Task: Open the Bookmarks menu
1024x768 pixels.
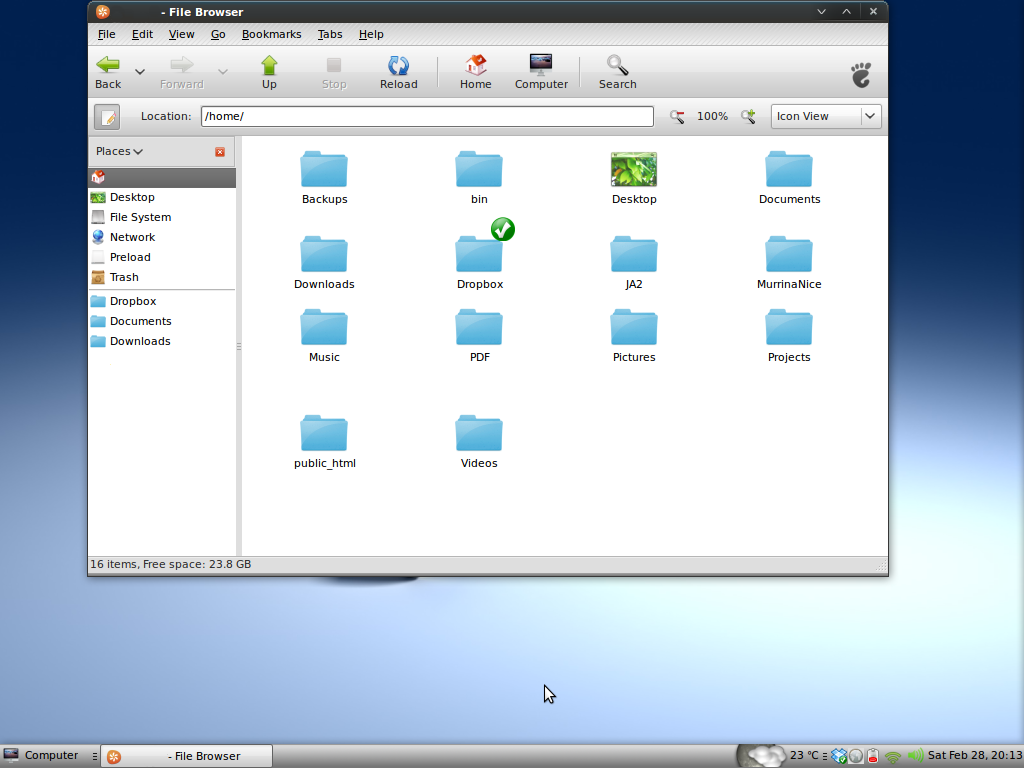Action: point(272,35)
